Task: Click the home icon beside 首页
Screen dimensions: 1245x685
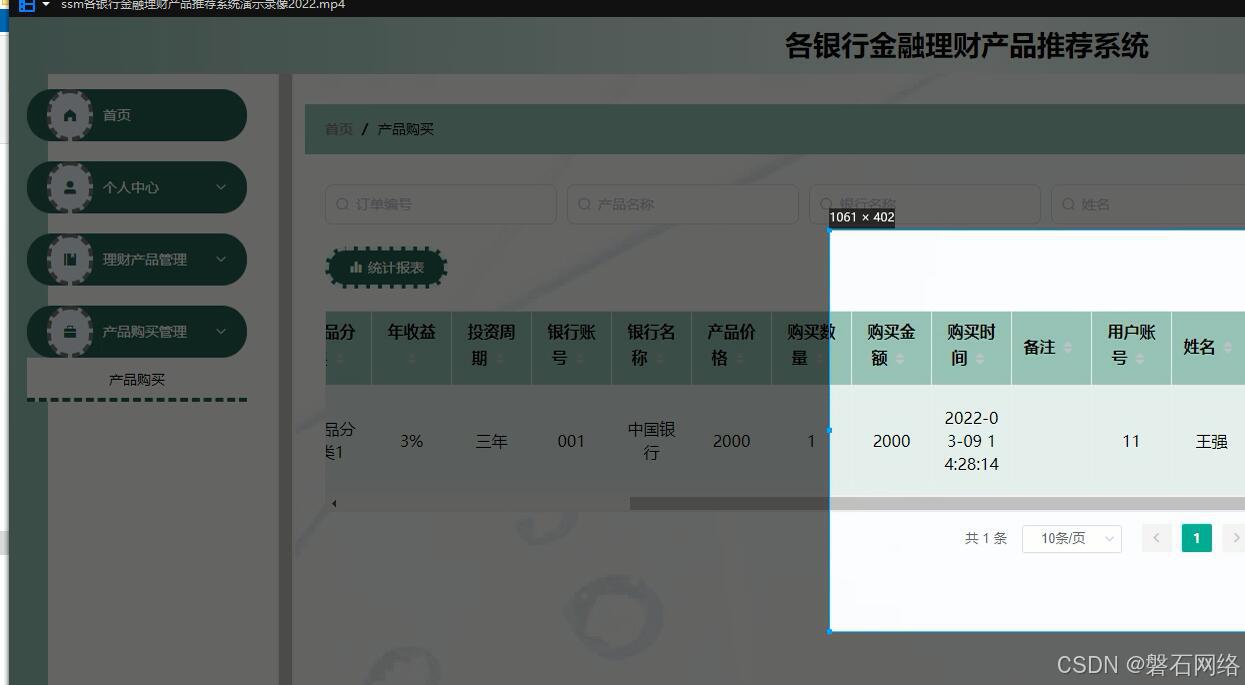Action: 70,115
